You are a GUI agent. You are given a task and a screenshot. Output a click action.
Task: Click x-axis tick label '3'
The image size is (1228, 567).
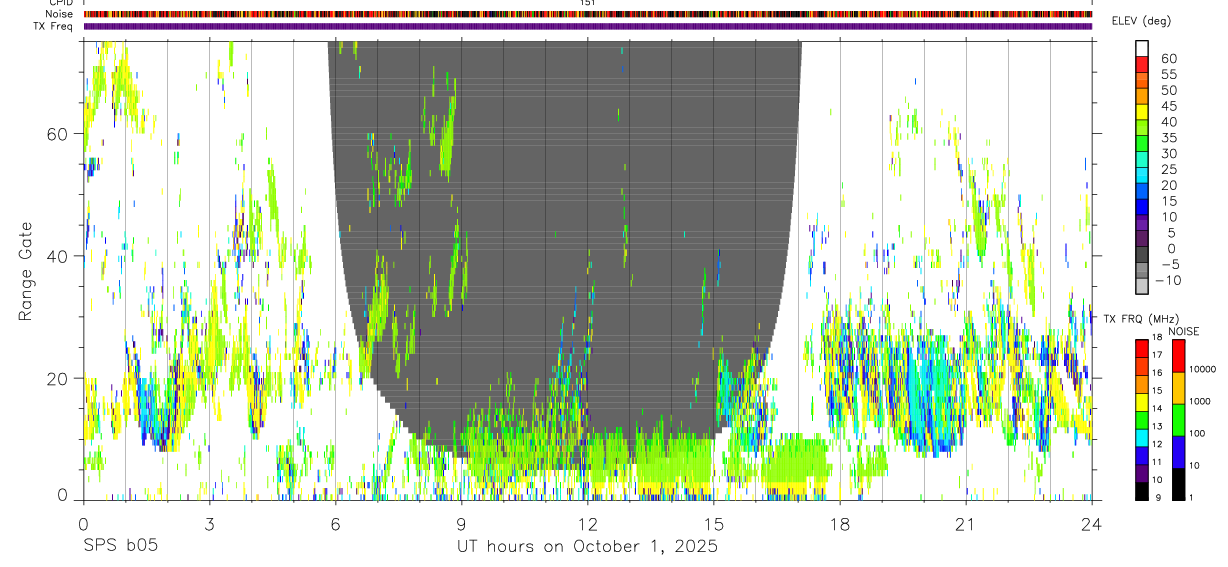pyautogui.click(x=209, y=524)
